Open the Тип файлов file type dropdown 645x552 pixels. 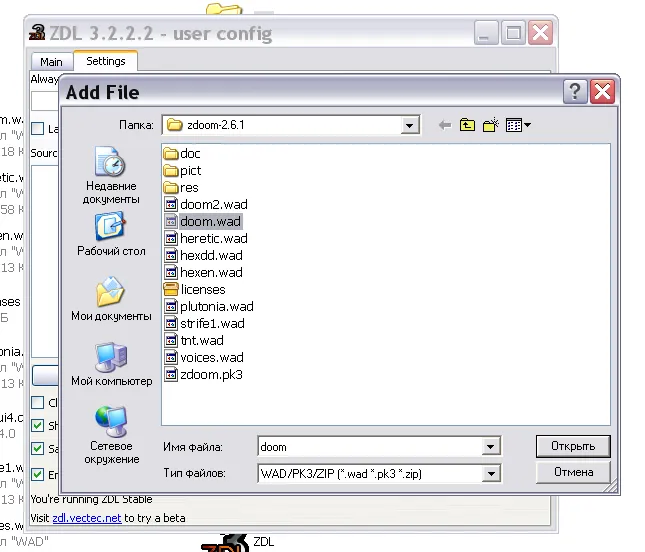tap(490, 472)
